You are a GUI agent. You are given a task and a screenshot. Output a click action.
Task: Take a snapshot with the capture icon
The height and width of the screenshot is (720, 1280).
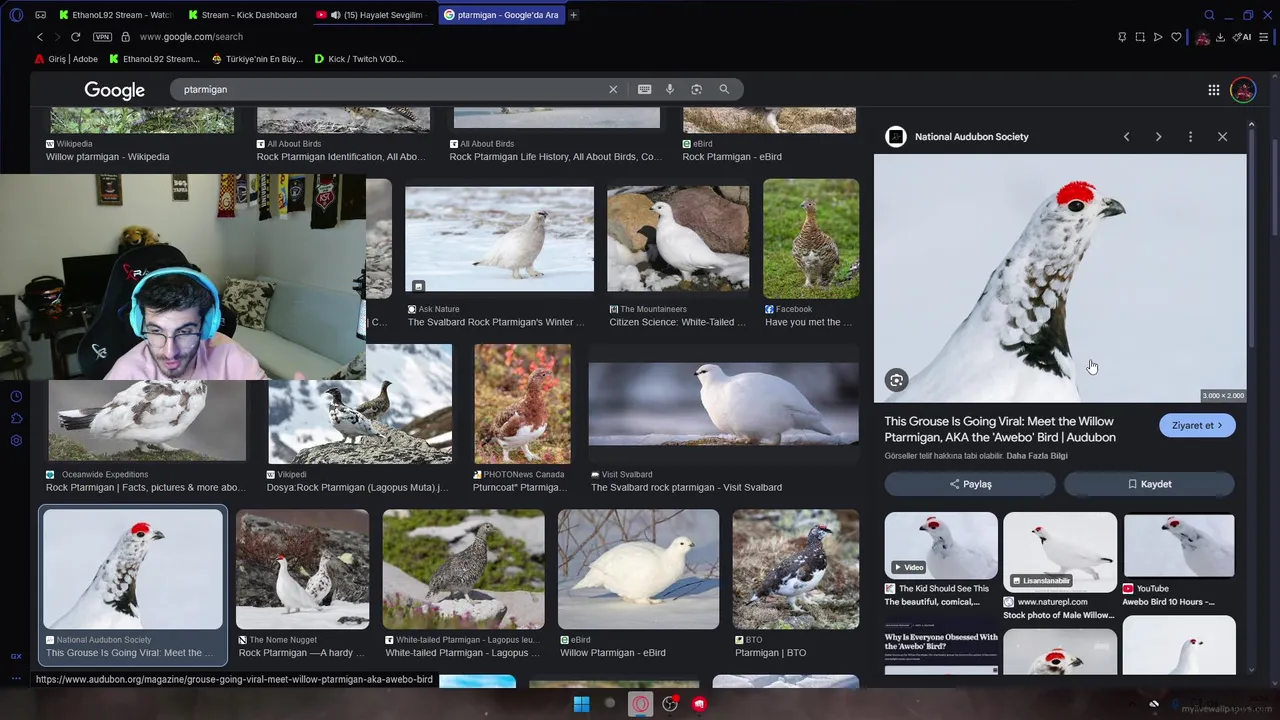tap(1140, 37)
